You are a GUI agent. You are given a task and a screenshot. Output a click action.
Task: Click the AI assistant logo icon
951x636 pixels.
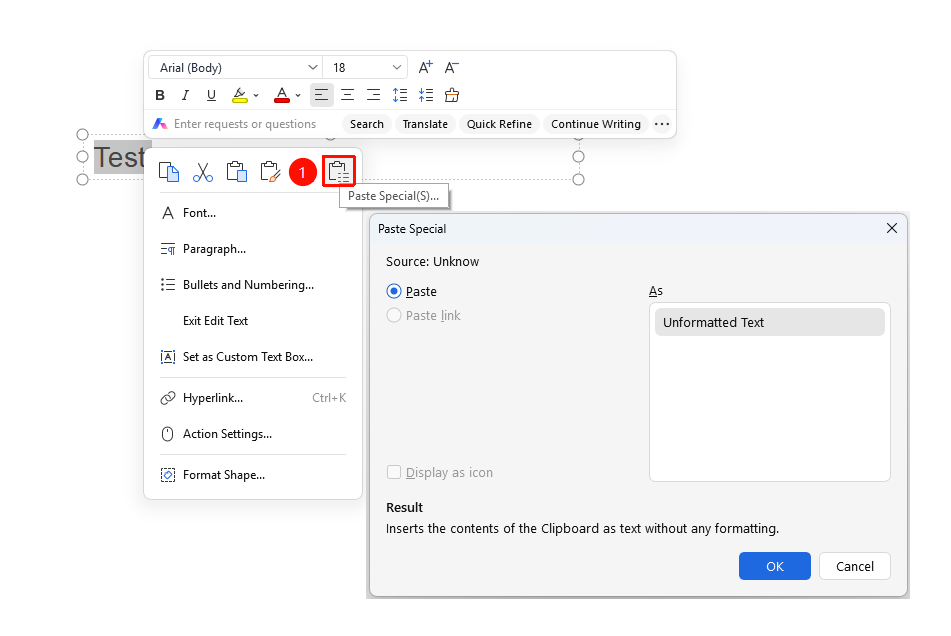tap(160, 124)
